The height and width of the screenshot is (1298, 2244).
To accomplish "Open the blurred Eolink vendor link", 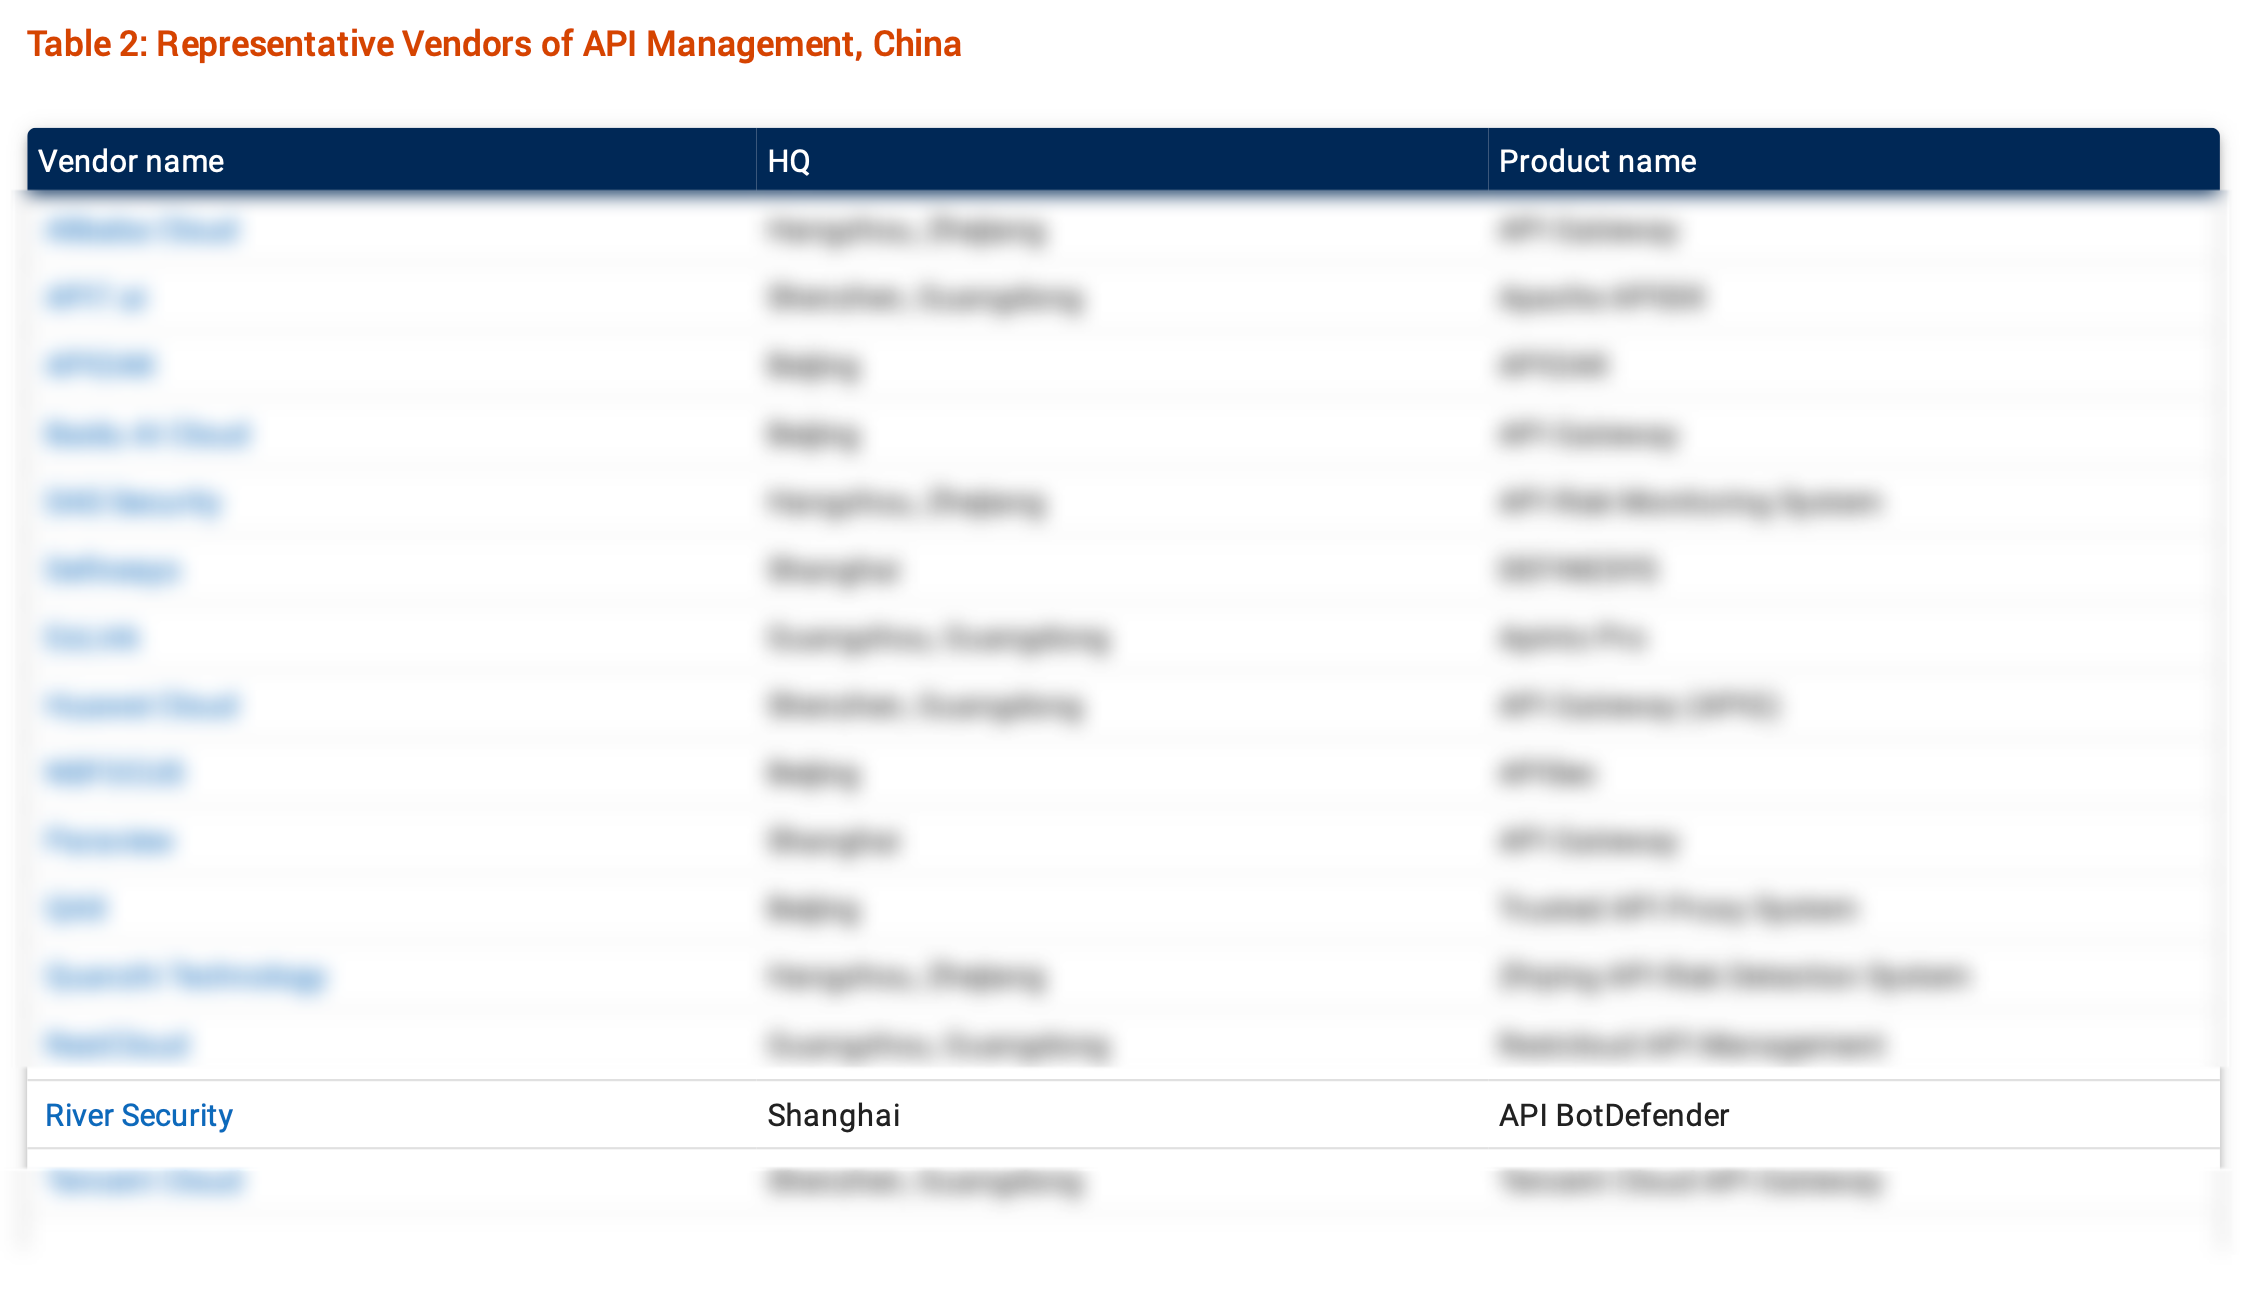I will point(92,638).
